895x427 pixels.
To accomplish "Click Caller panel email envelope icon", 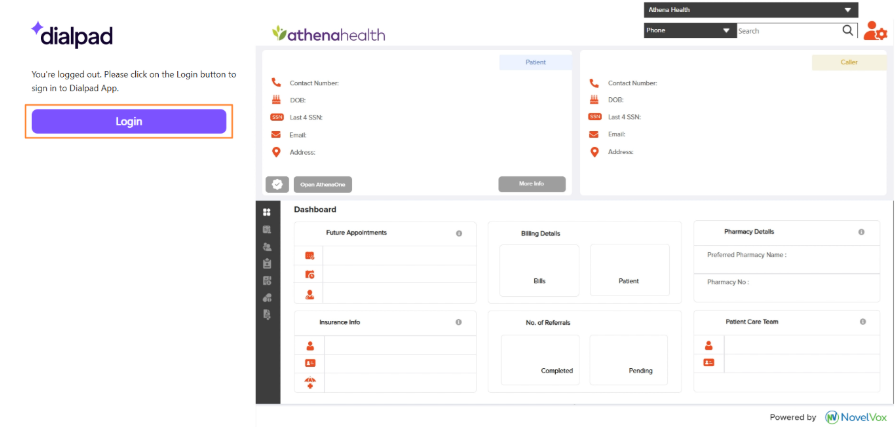I will [594, 135].
